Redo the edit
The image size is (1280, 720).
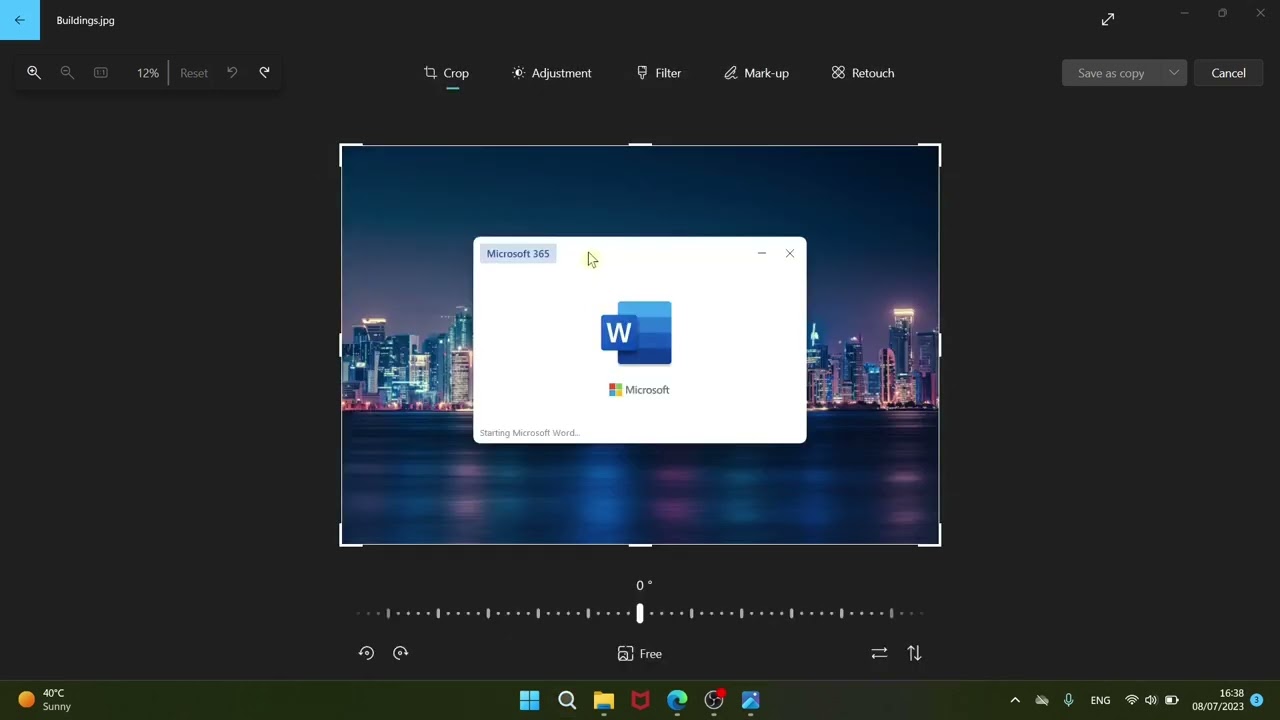pyautogui.click(x=265, y=72)
